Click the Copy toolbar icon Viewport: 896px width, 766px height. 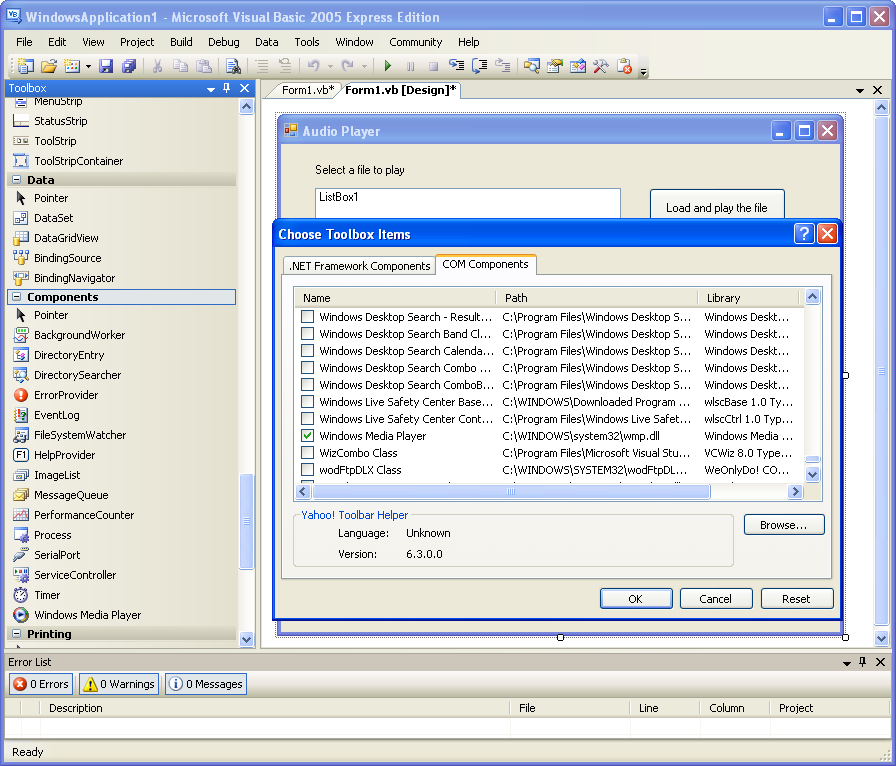click(181, 66)
